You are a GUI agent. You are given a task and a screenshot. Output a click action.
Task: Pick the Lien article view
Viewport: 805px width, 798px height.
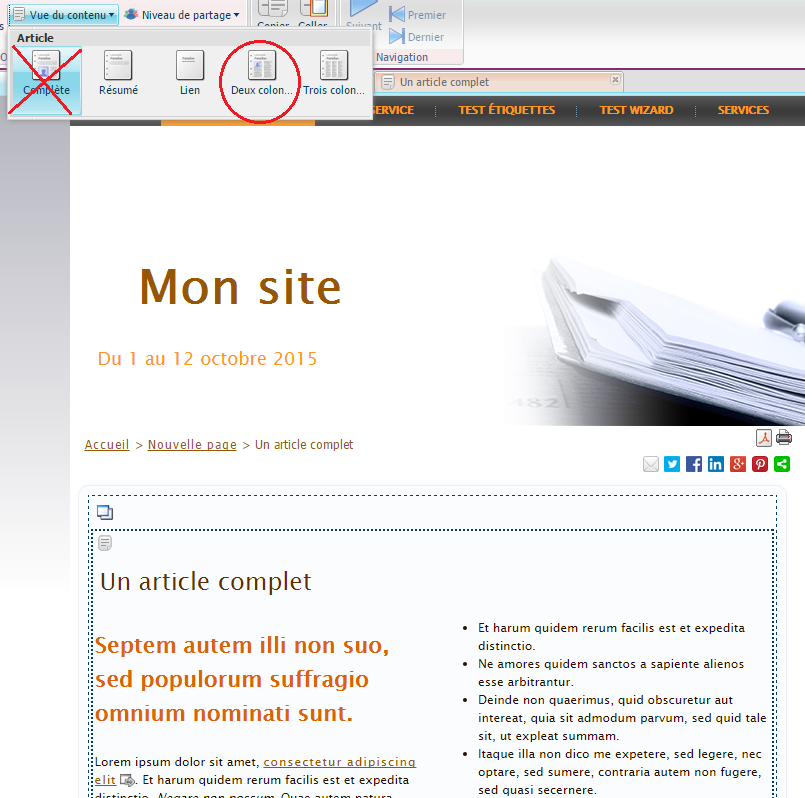(190, 73)
